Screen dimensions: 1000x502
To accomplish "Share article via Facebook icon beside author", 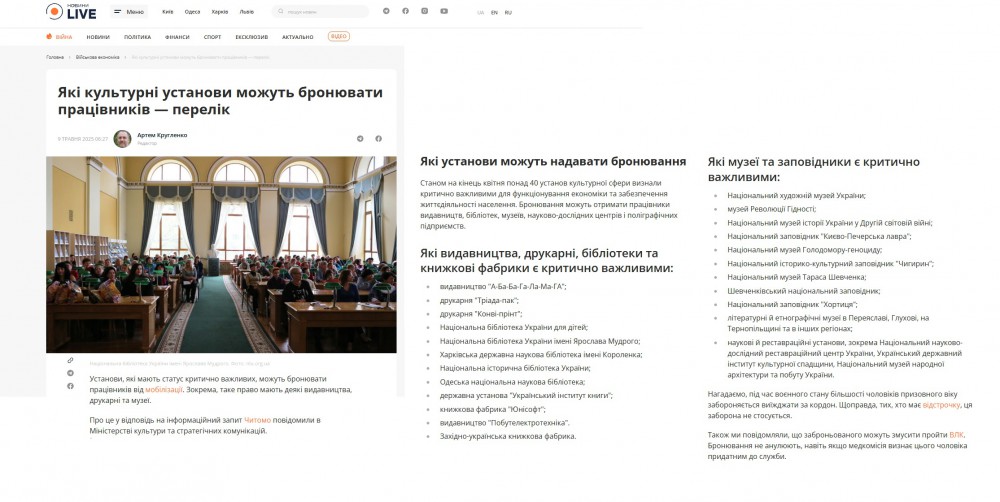I will [x=379, y=138].
